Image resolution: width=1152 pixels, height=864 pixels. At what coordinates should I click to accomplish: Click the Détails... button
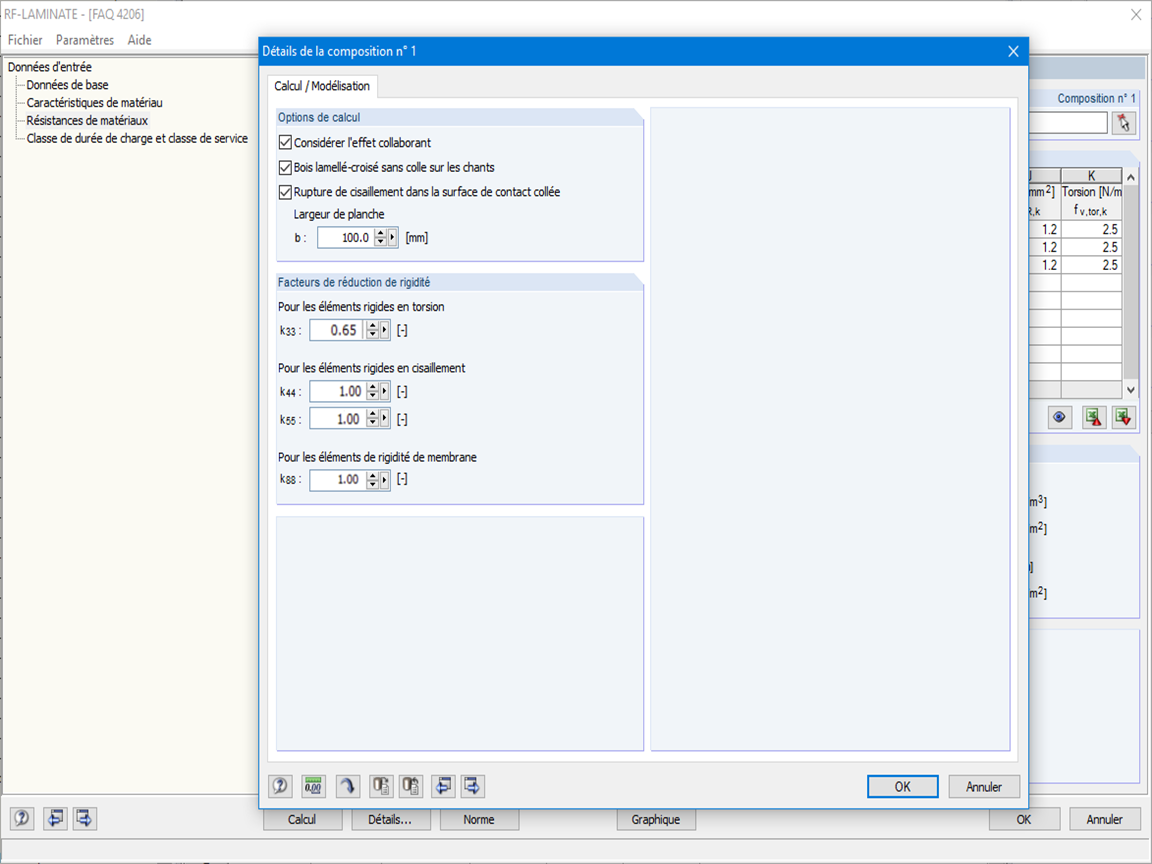[390, 819]
